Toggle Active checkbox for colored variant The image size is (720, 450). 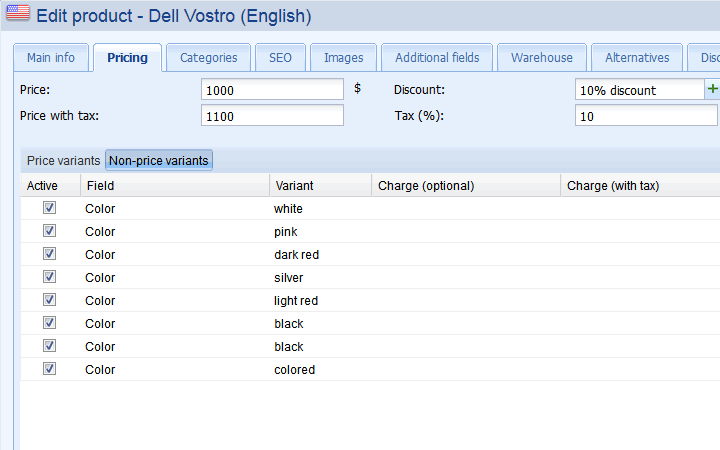pyautogui.click(x=50, y=368)
